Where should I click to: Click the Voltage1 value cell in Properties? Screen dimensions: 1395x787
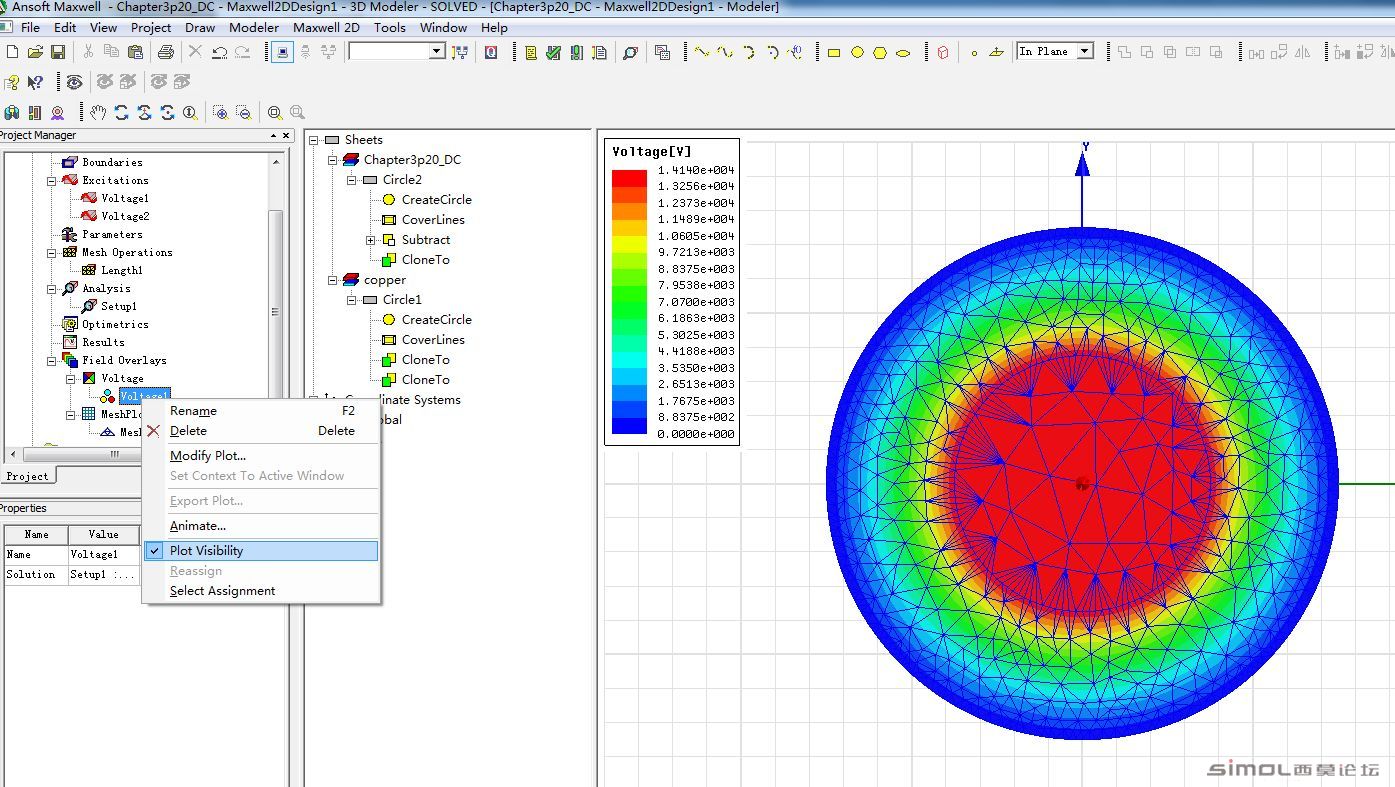[103, 554]
